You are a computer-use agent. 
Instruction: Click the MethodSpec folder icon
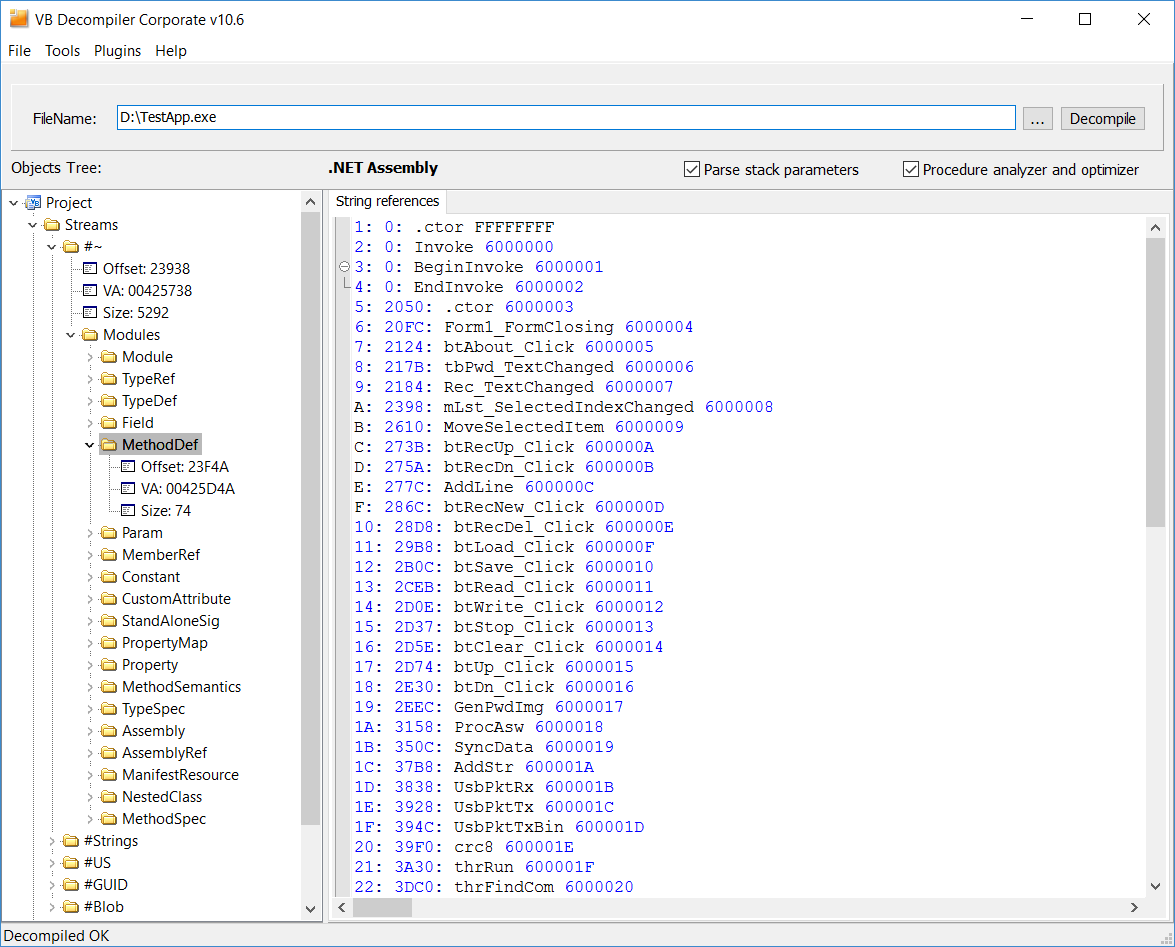coord(109,819)
